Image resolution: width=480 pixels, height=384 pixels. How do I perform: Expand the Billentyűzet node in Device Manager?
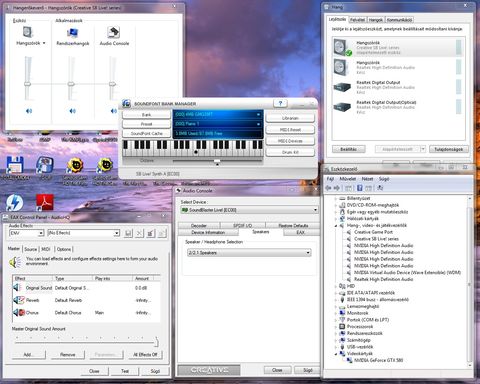click(336, 198)
